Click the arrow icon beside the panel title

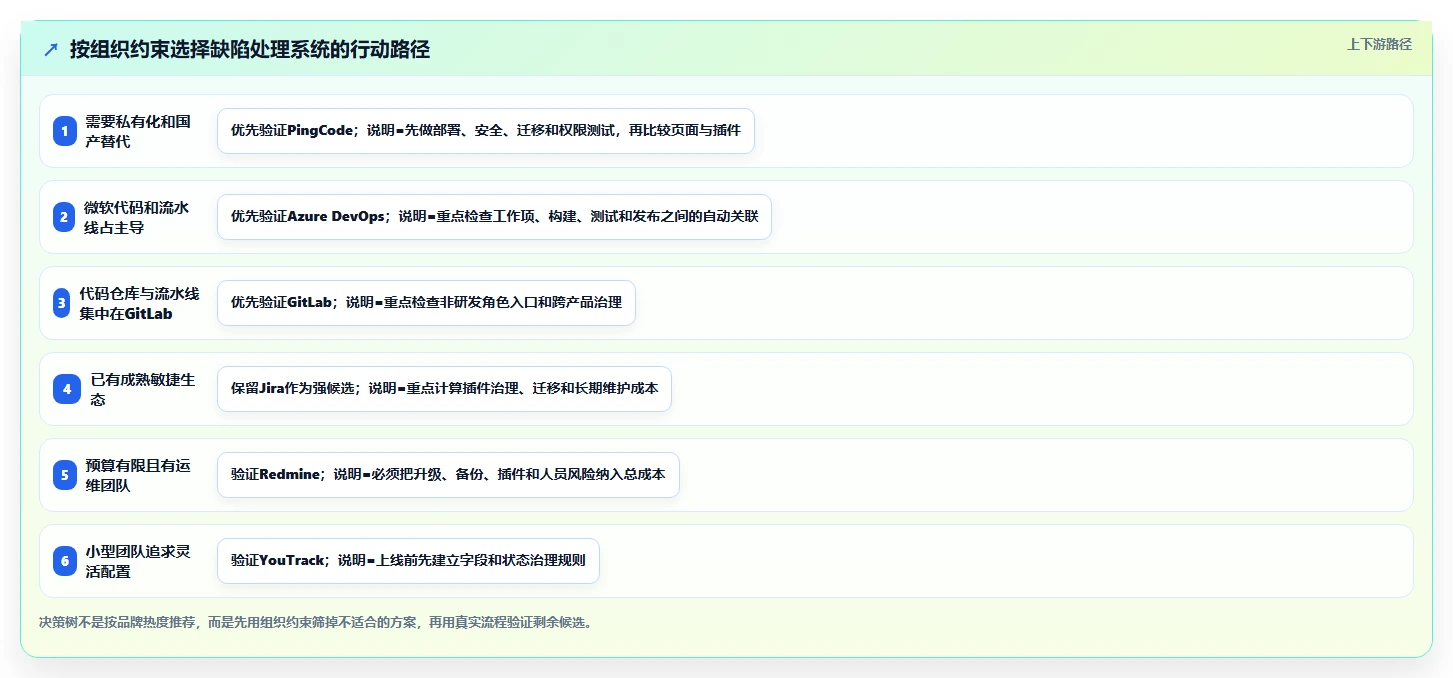(x=51, y=50)
